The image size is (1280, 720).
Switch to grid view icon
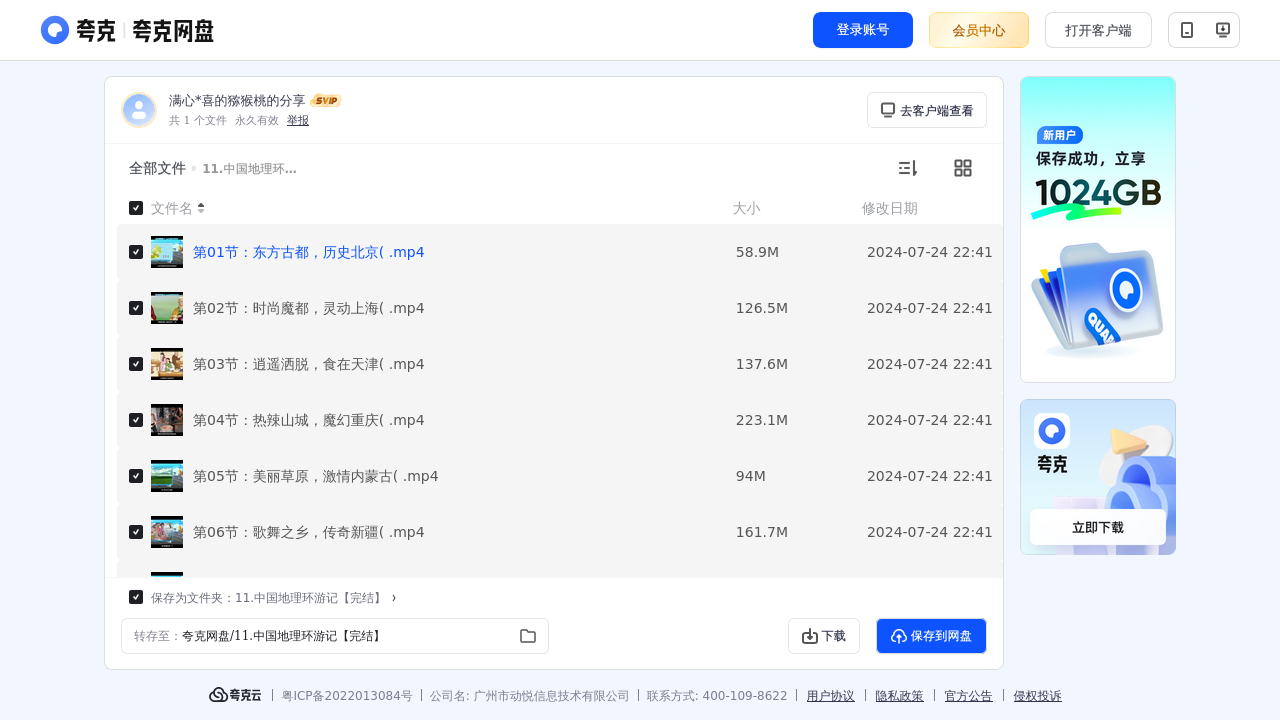click(963, 168)
